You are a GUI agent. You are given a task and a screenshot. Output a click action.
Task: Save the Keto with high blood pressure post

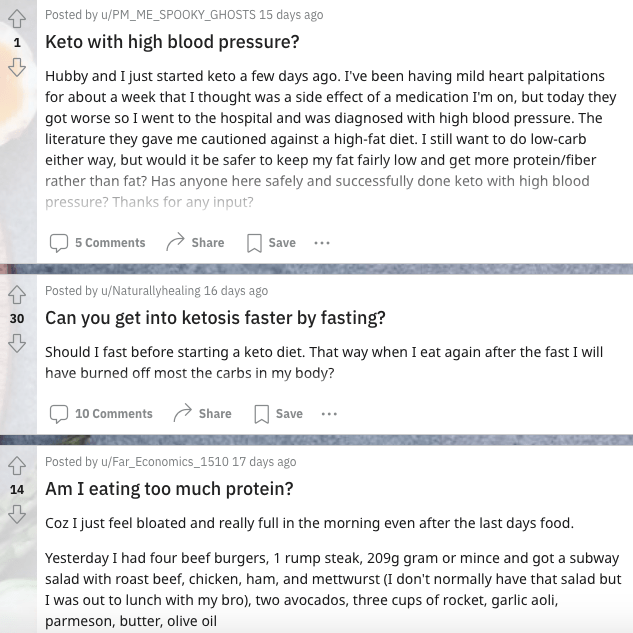pos(271,243)
